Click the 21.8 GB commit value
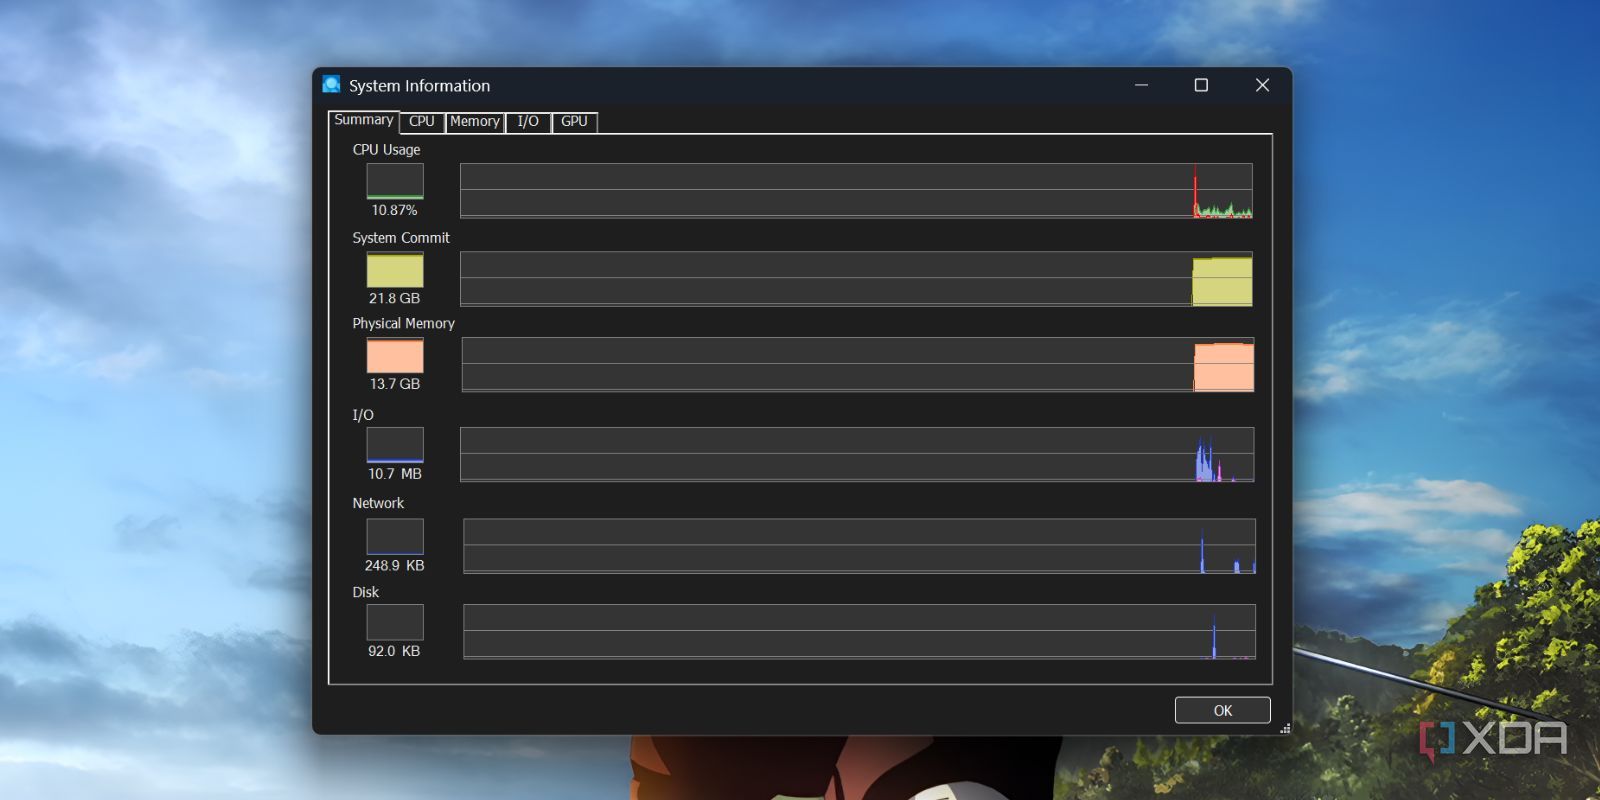 point(394,298)
